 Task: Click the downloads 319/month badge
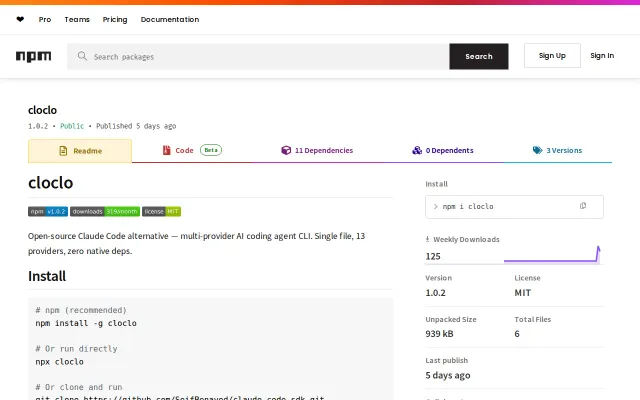point(105,211)
